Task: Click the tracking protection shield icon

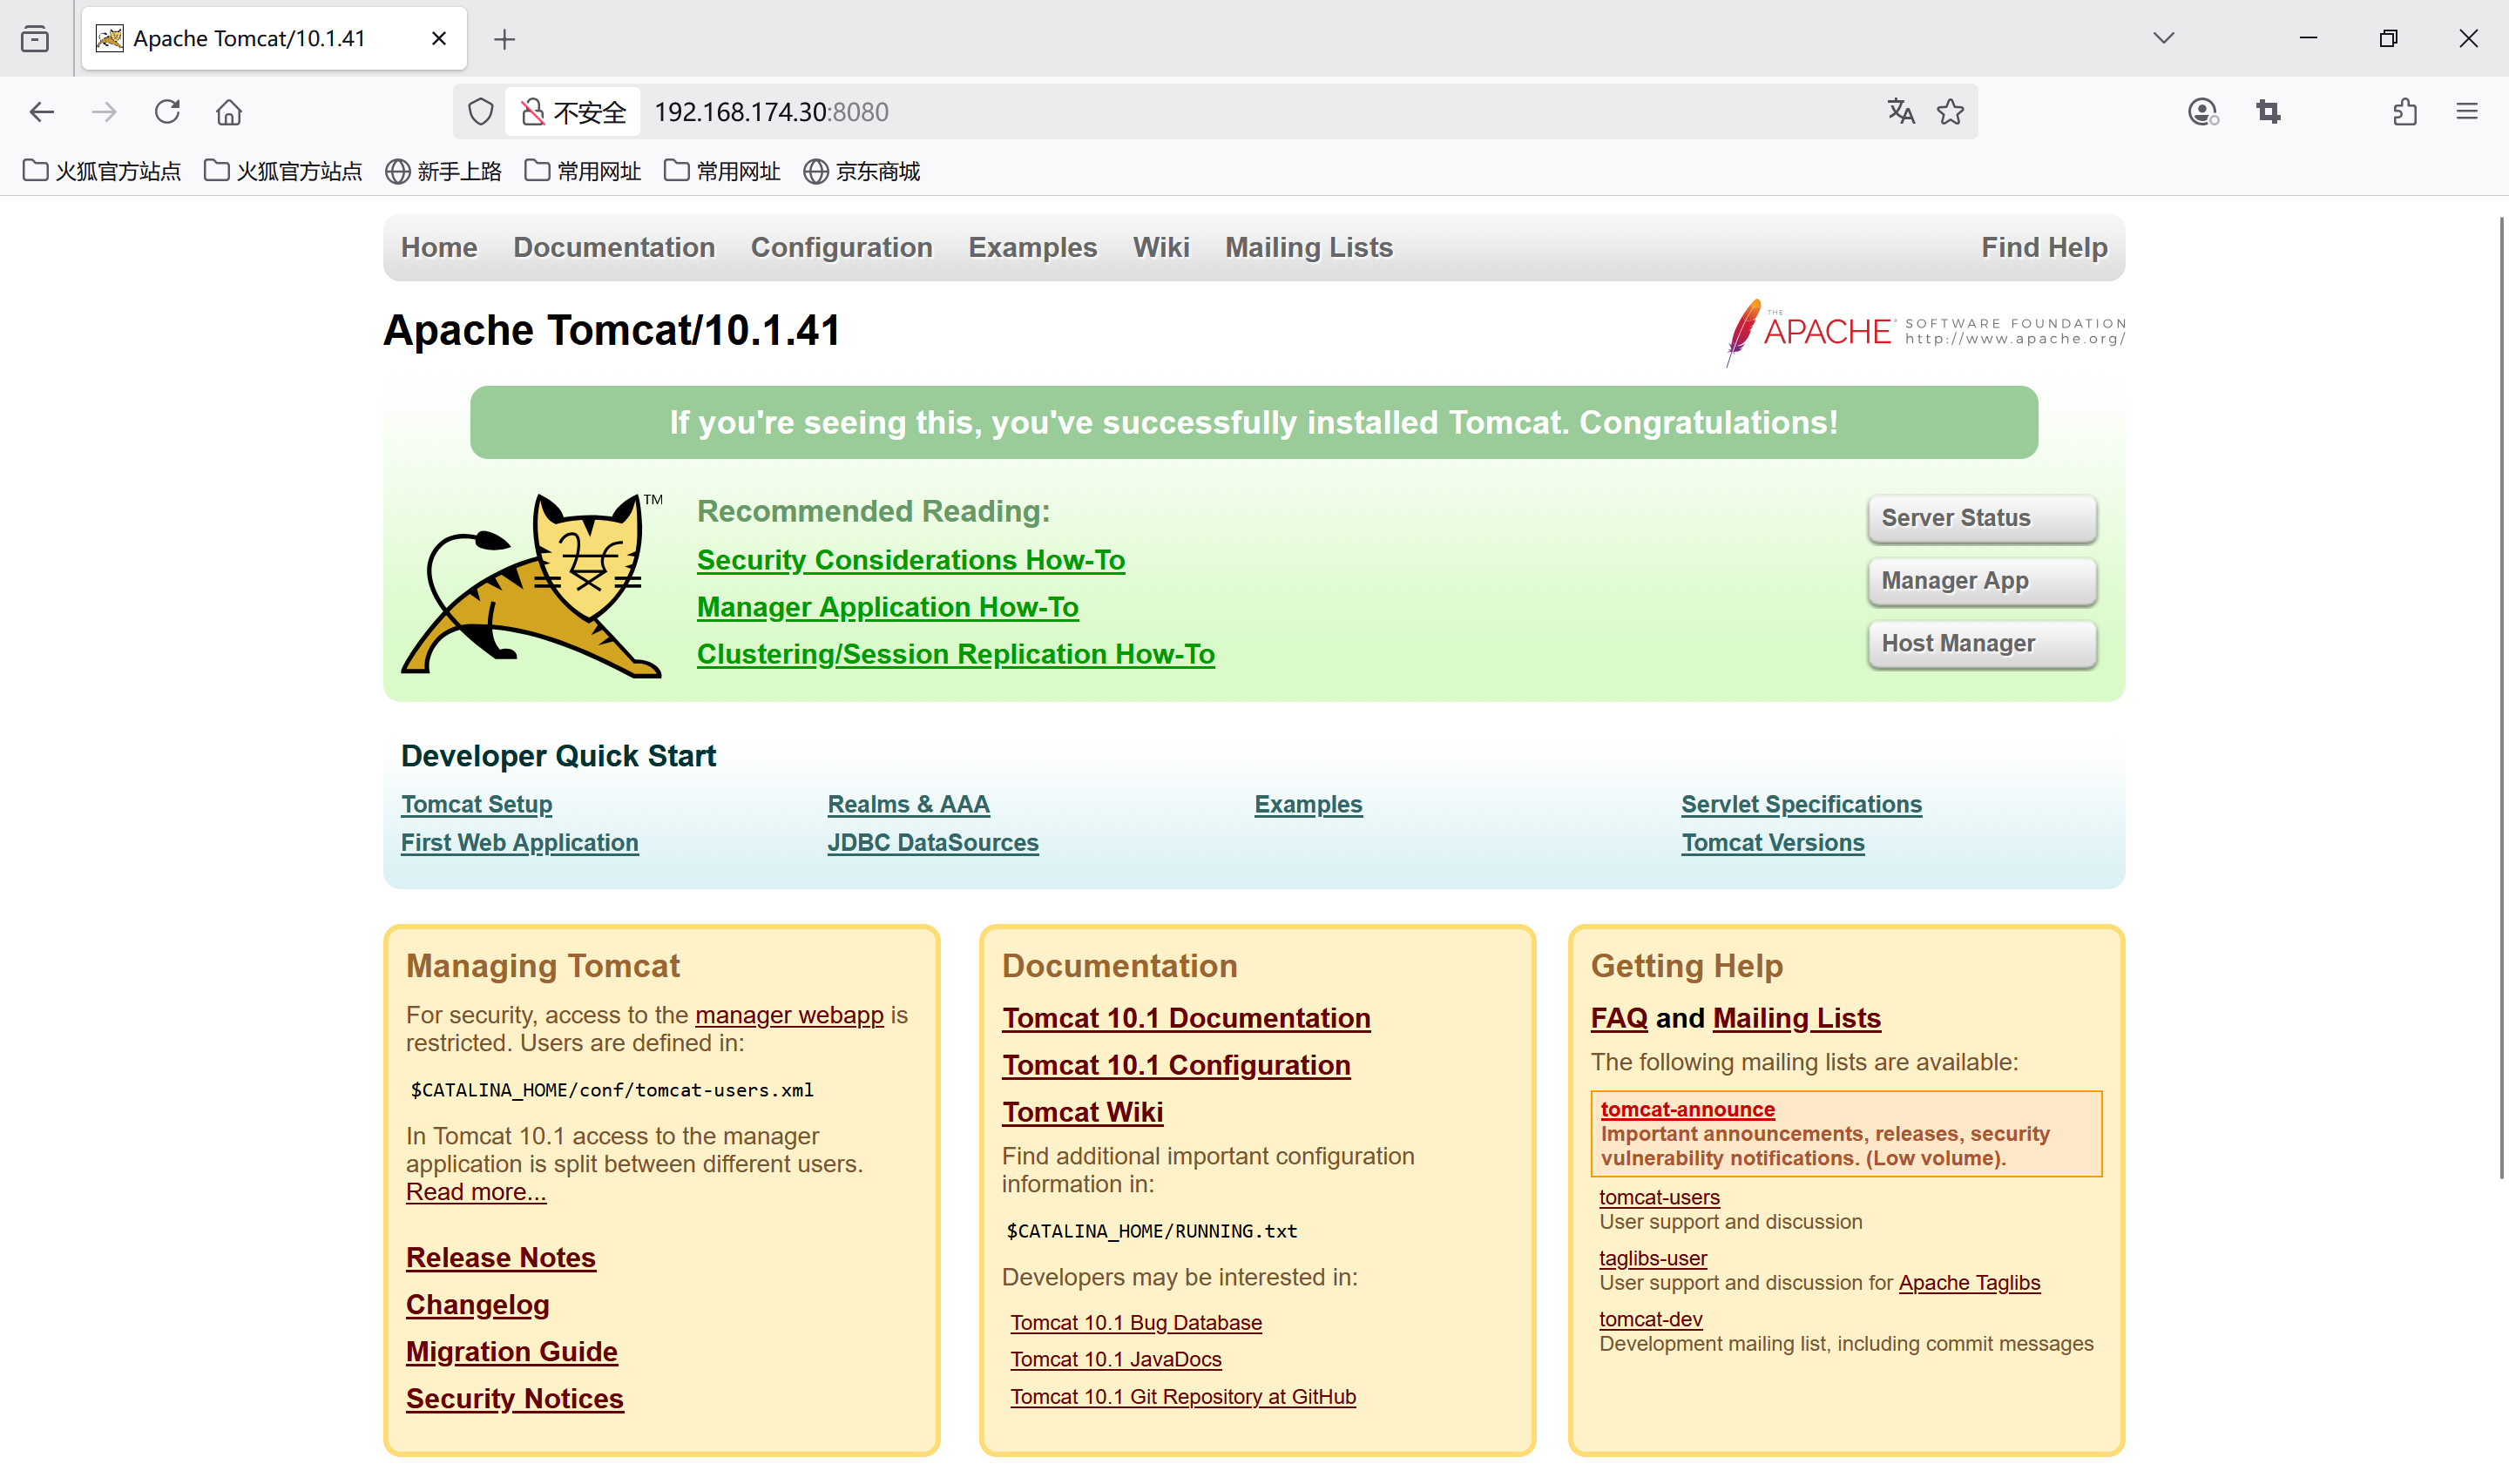Action: tap(481, 111)
